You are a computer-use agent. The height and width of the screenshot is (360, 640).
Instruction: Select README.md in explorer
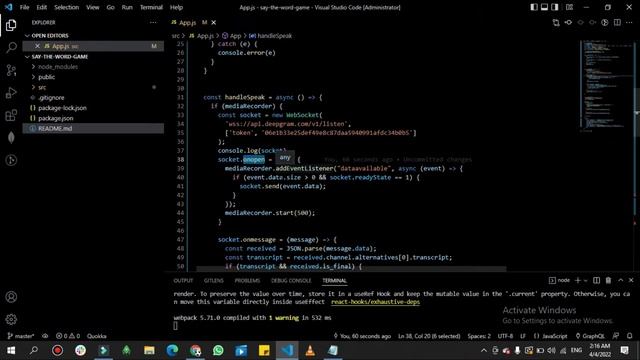click(93, 128)
